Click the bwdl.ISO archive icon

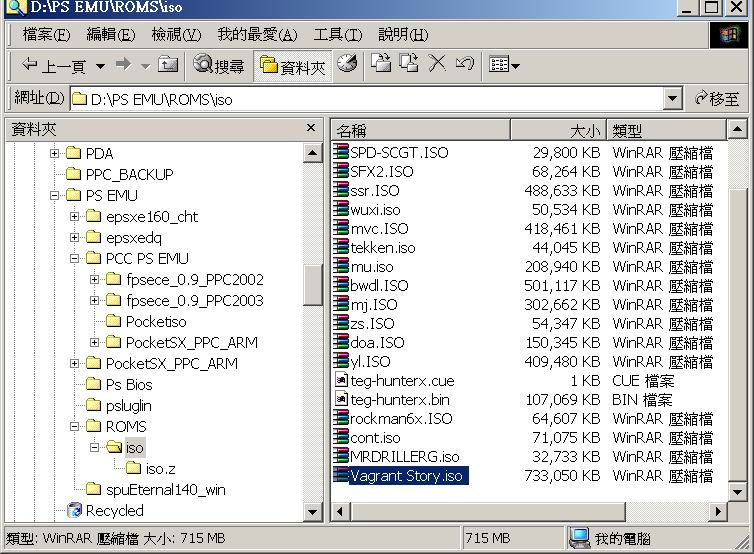tap(341, 285)
